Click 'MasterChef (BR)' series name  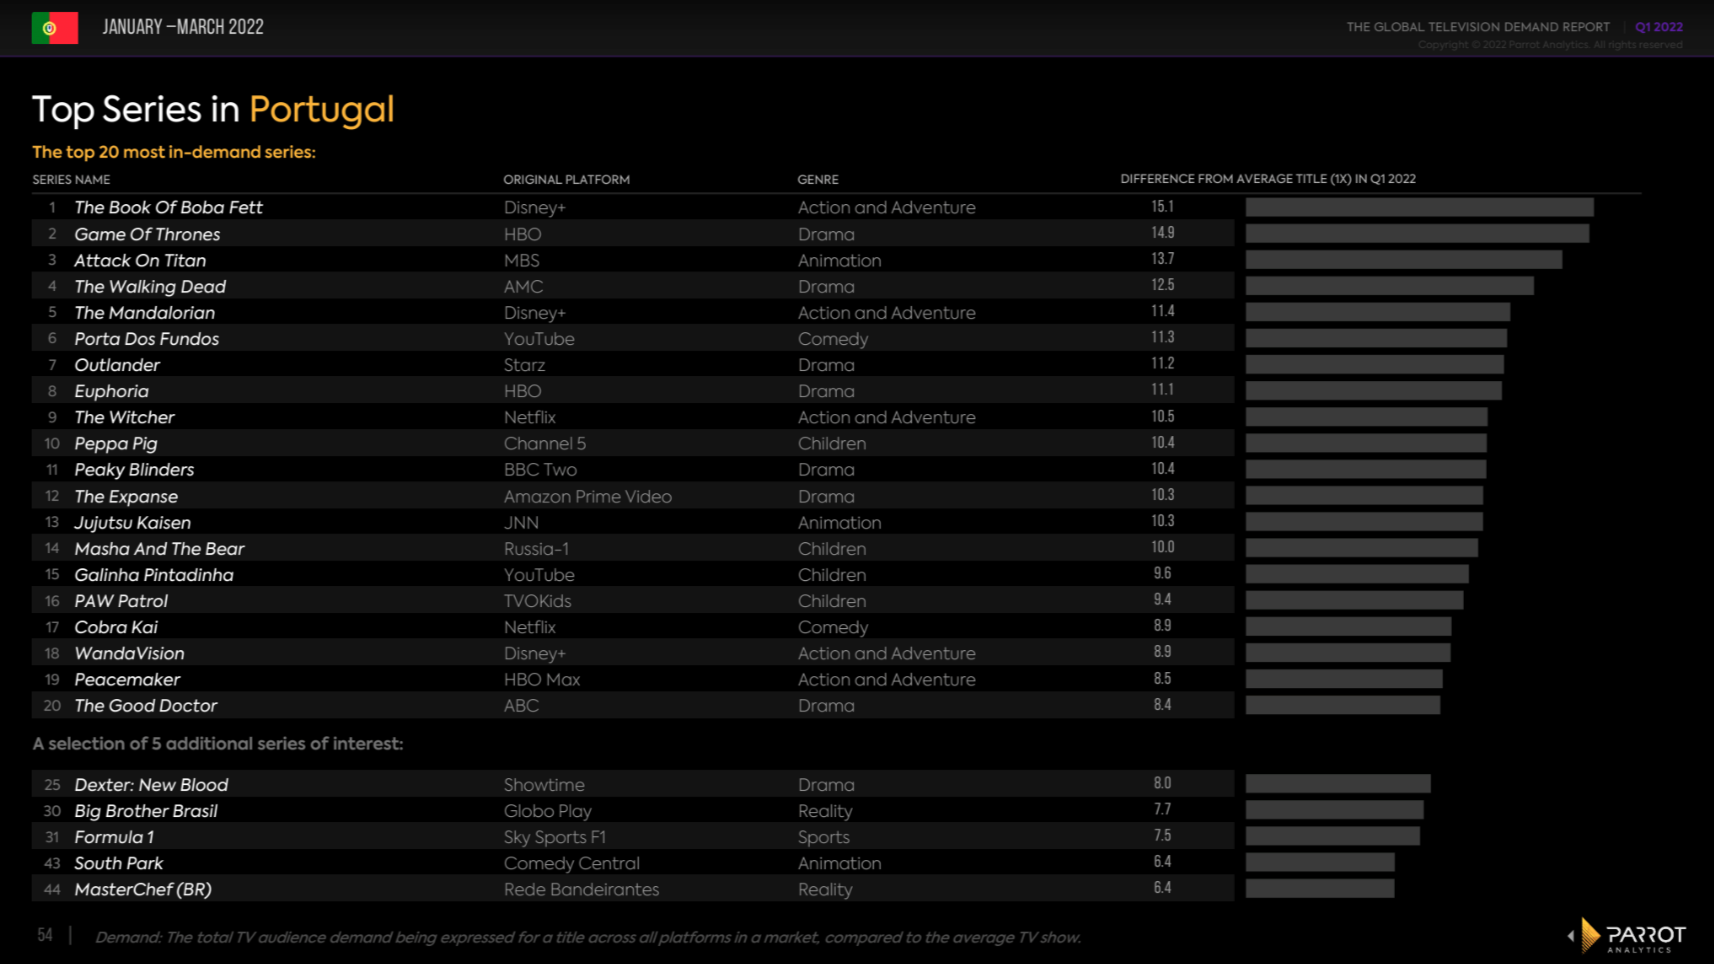[143, 889]
